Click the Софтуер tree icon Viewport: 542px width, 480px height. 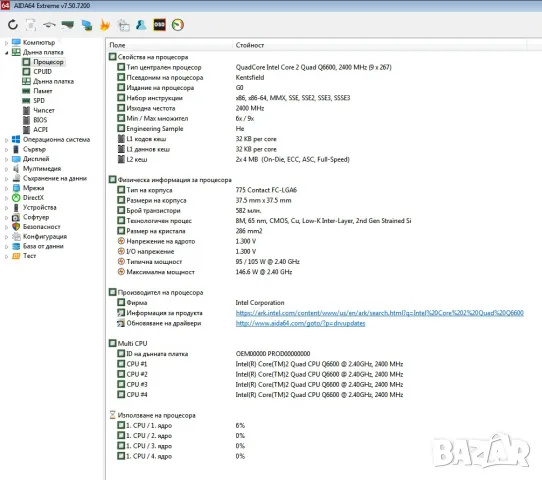point(16,217)
